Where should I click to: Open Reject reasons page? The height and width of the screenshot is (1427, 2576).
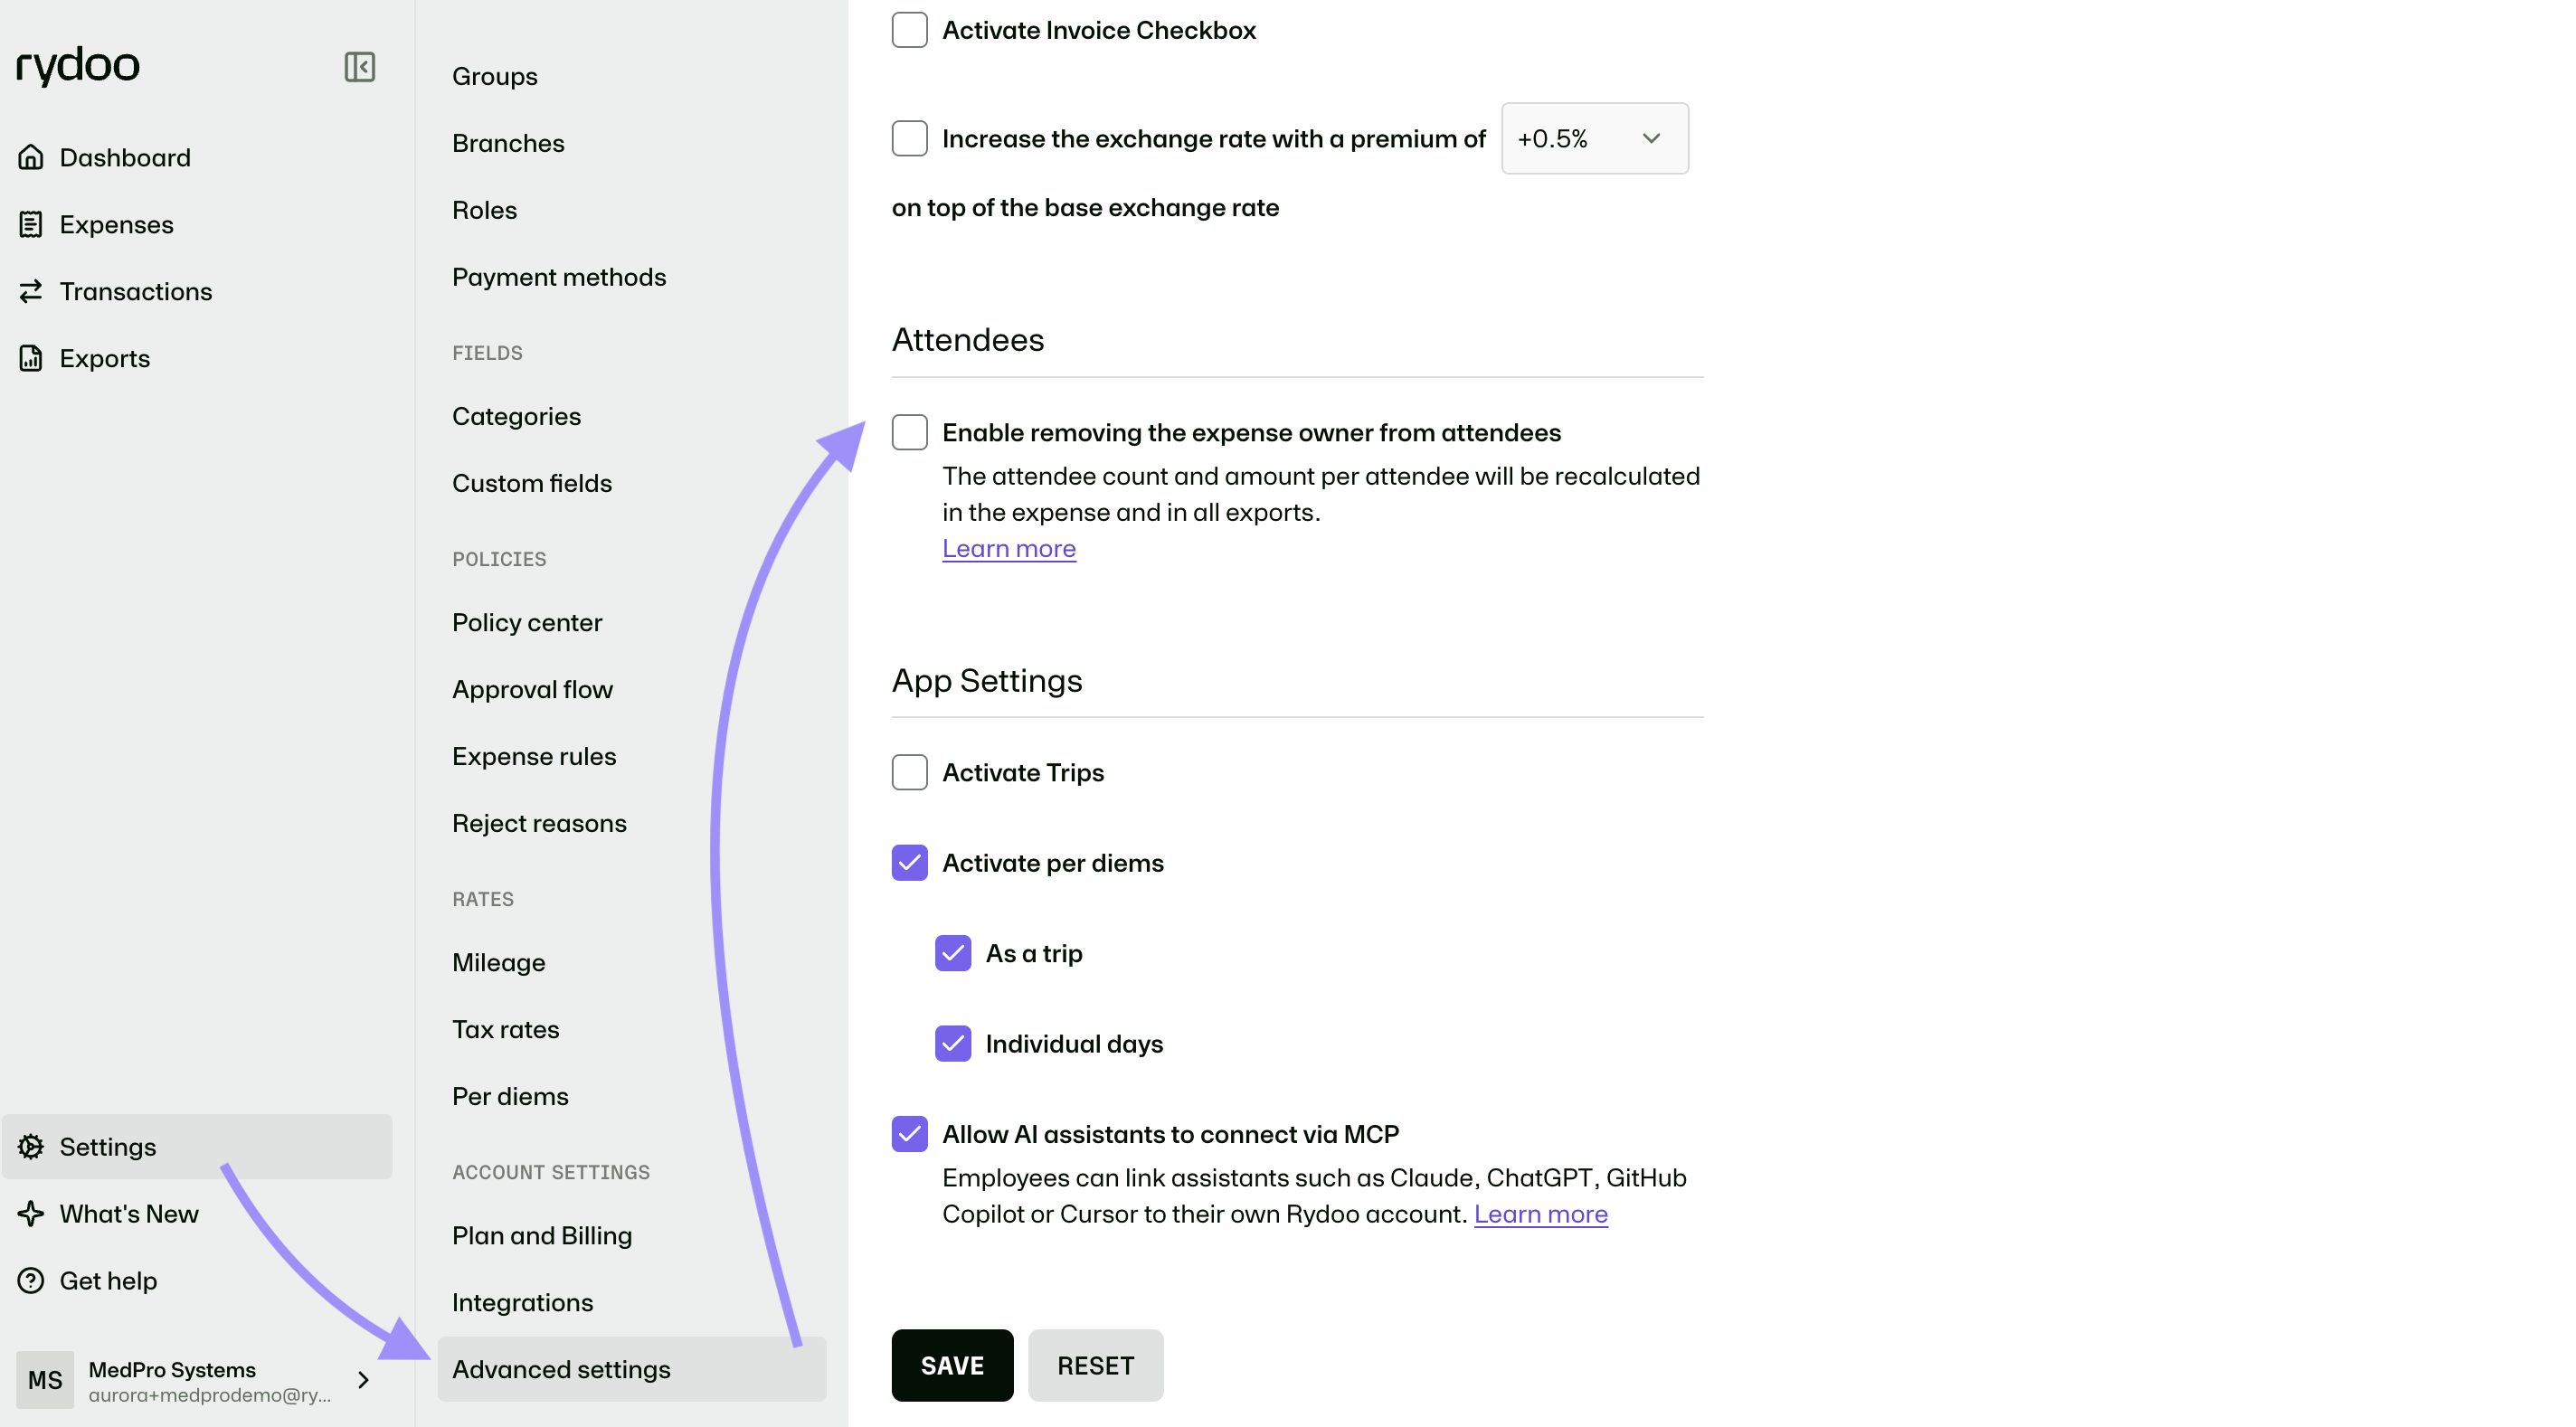[x=539, y=823]
